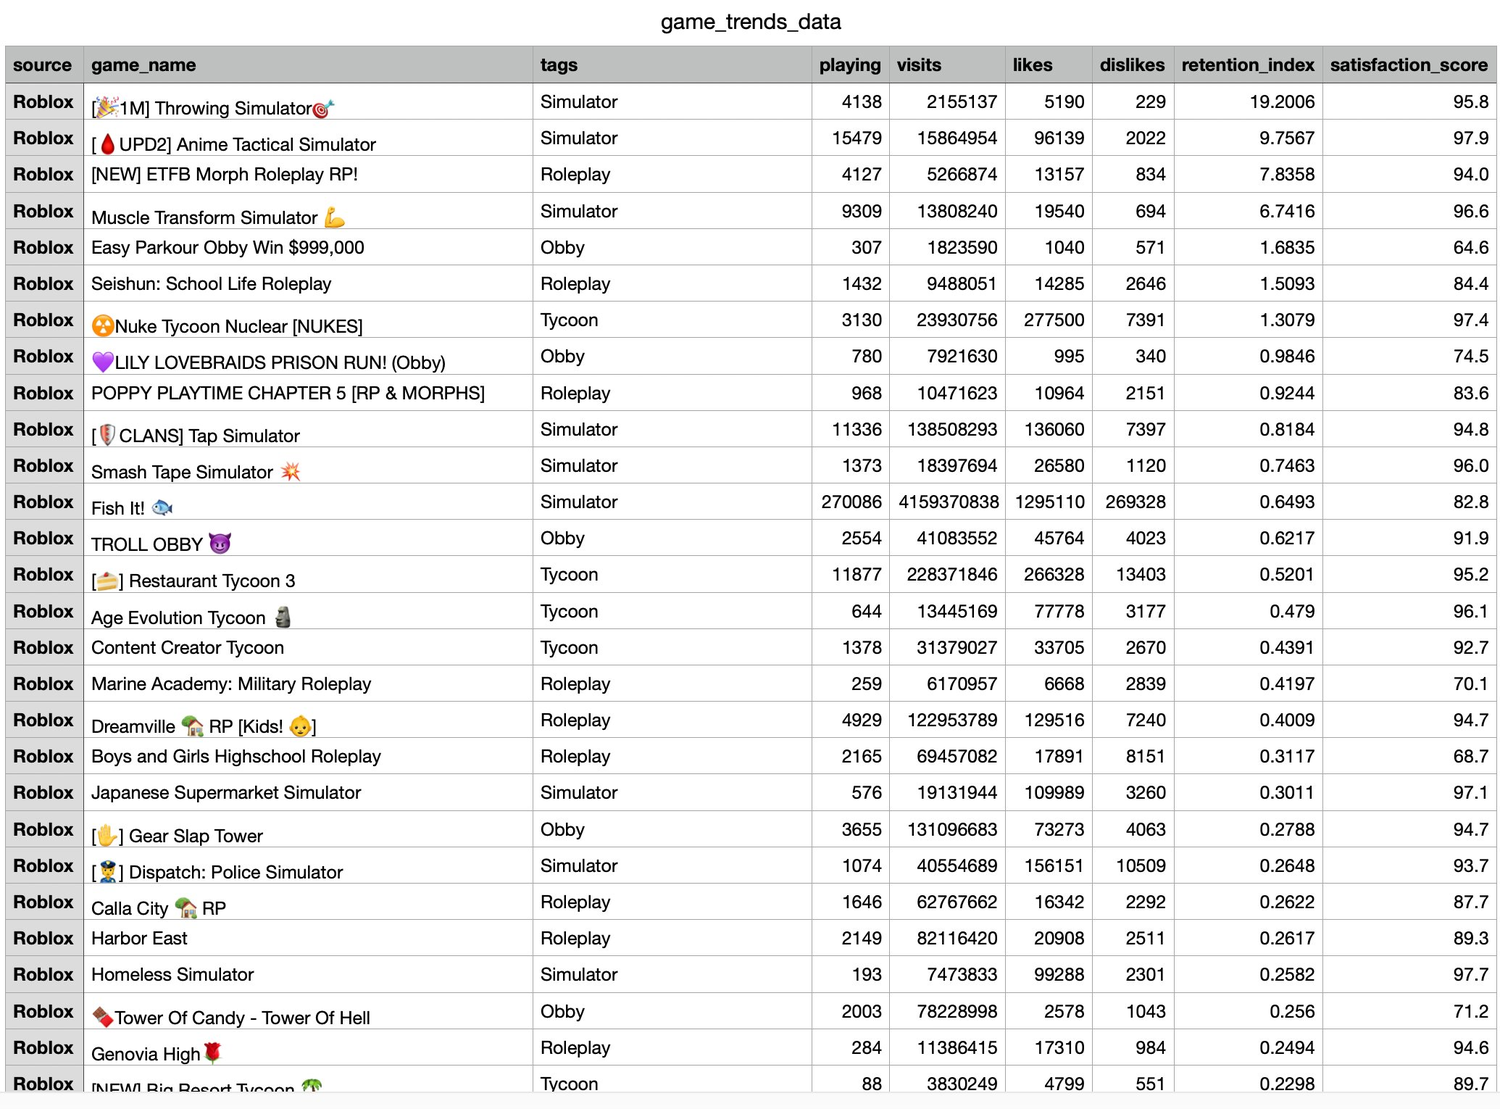Click Easy Parkour Obby Win $999,000 cell

[308, 247]
